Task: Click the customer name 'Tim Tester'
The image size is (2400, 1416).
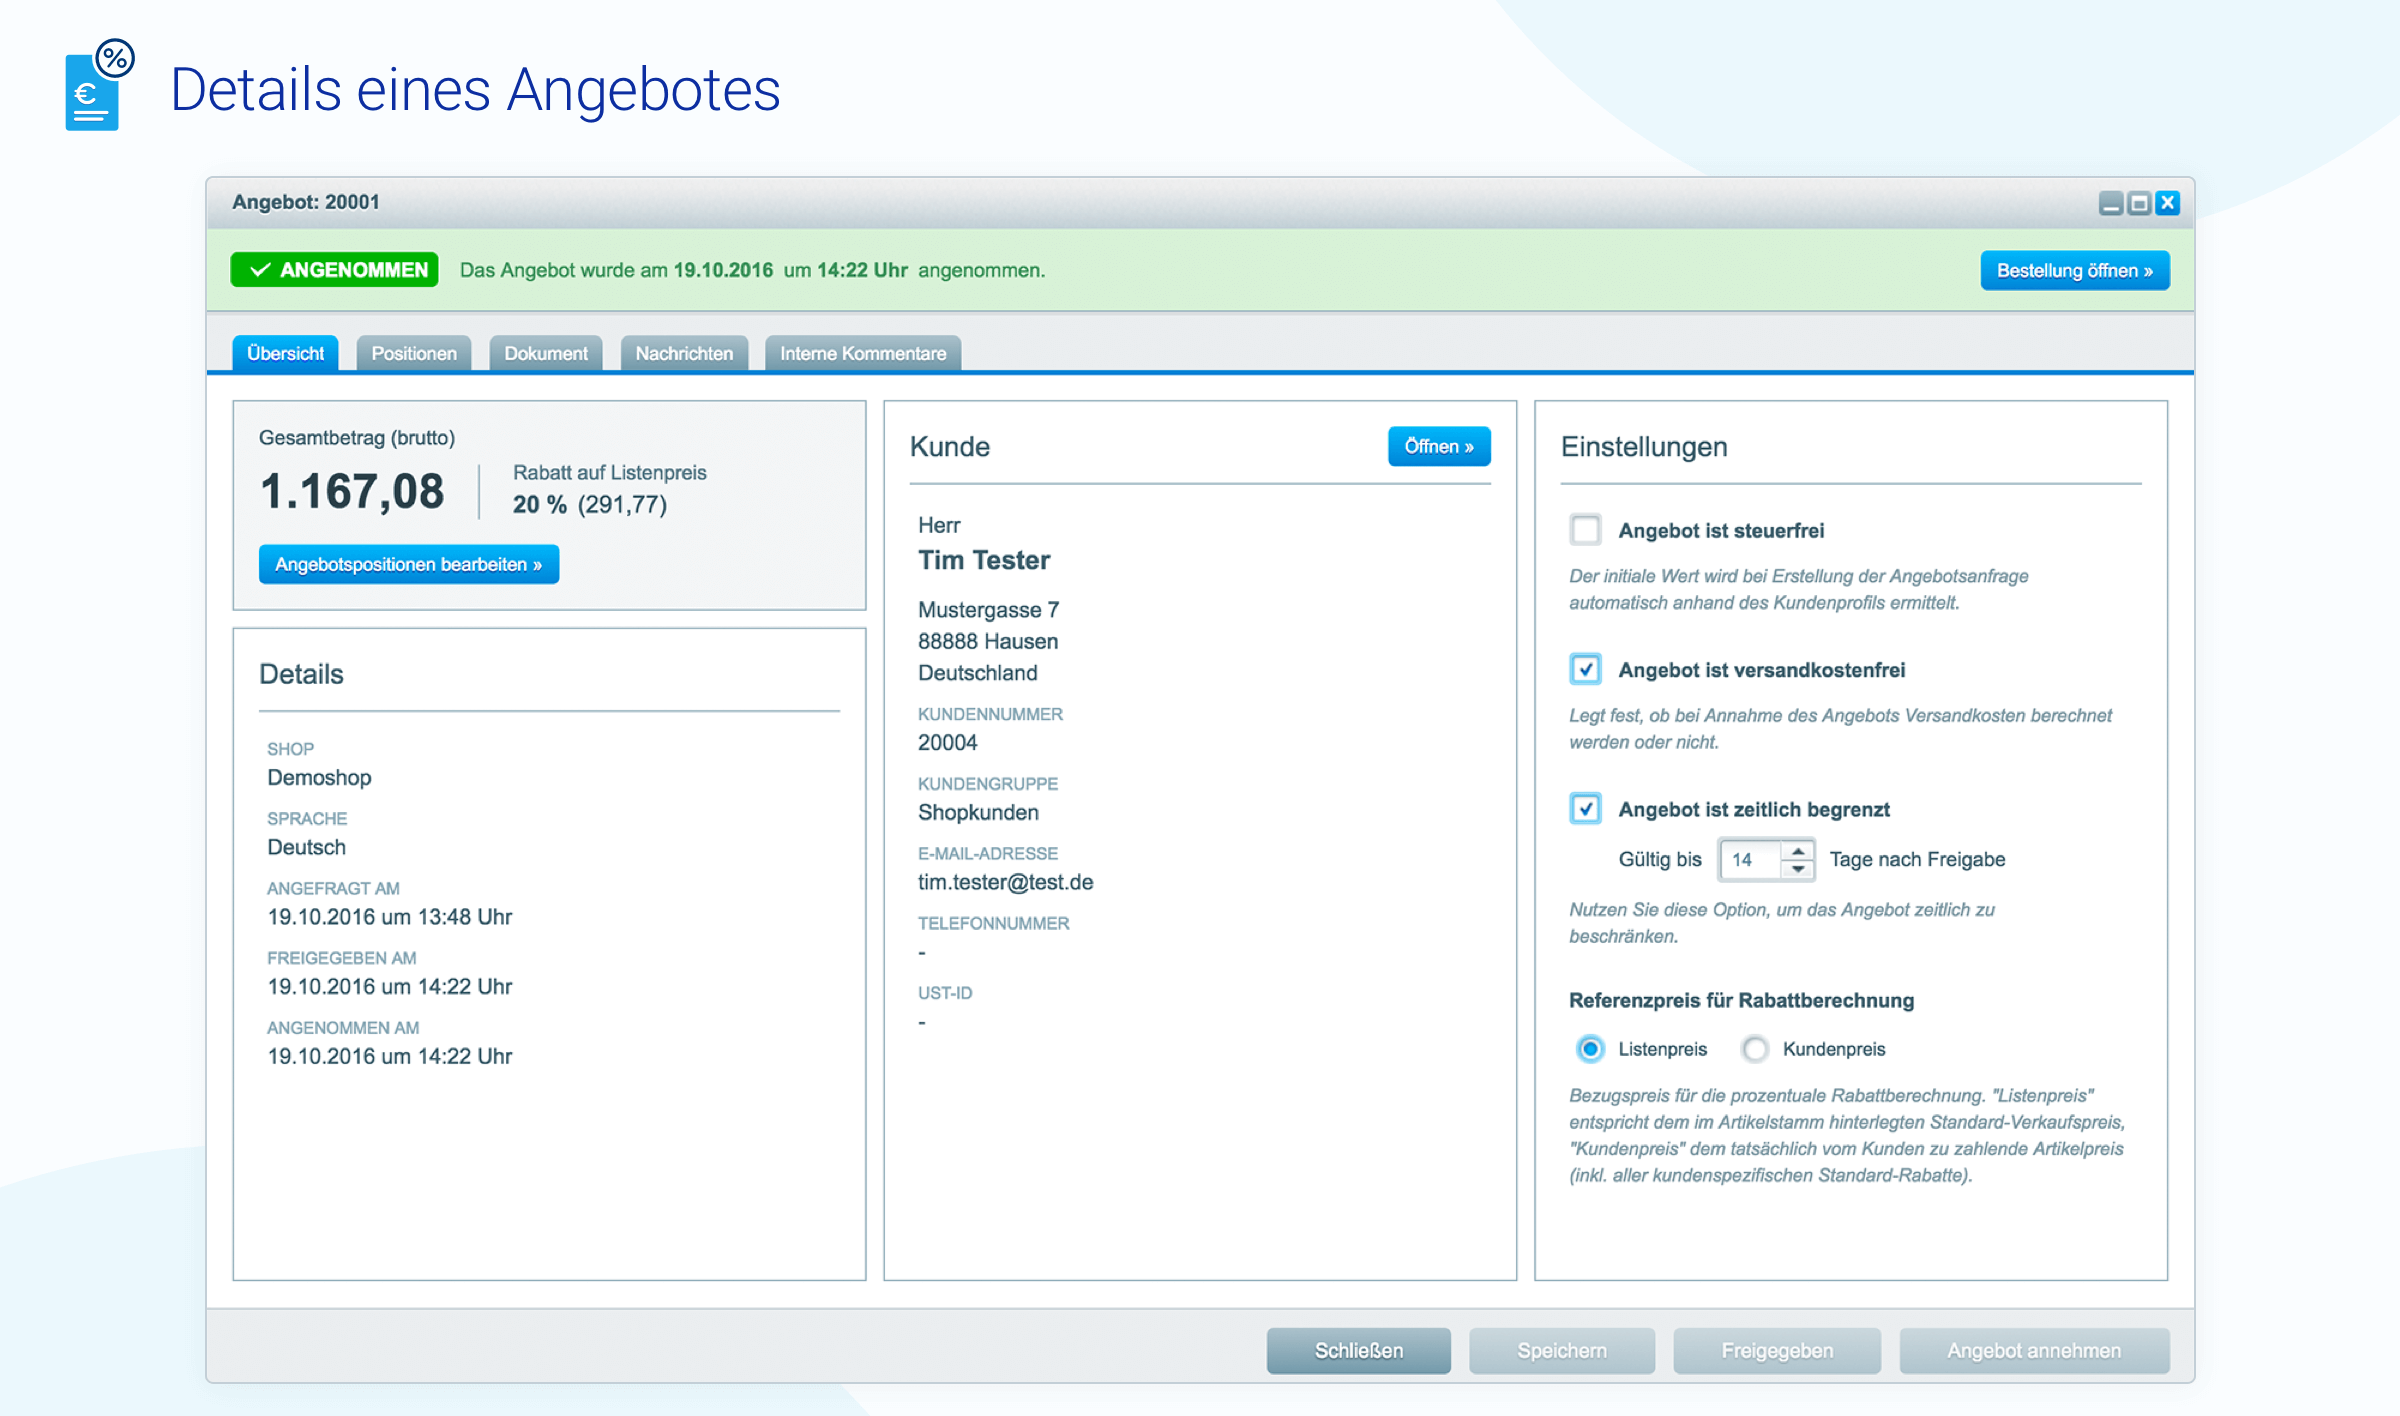Action: click(984, 560)
